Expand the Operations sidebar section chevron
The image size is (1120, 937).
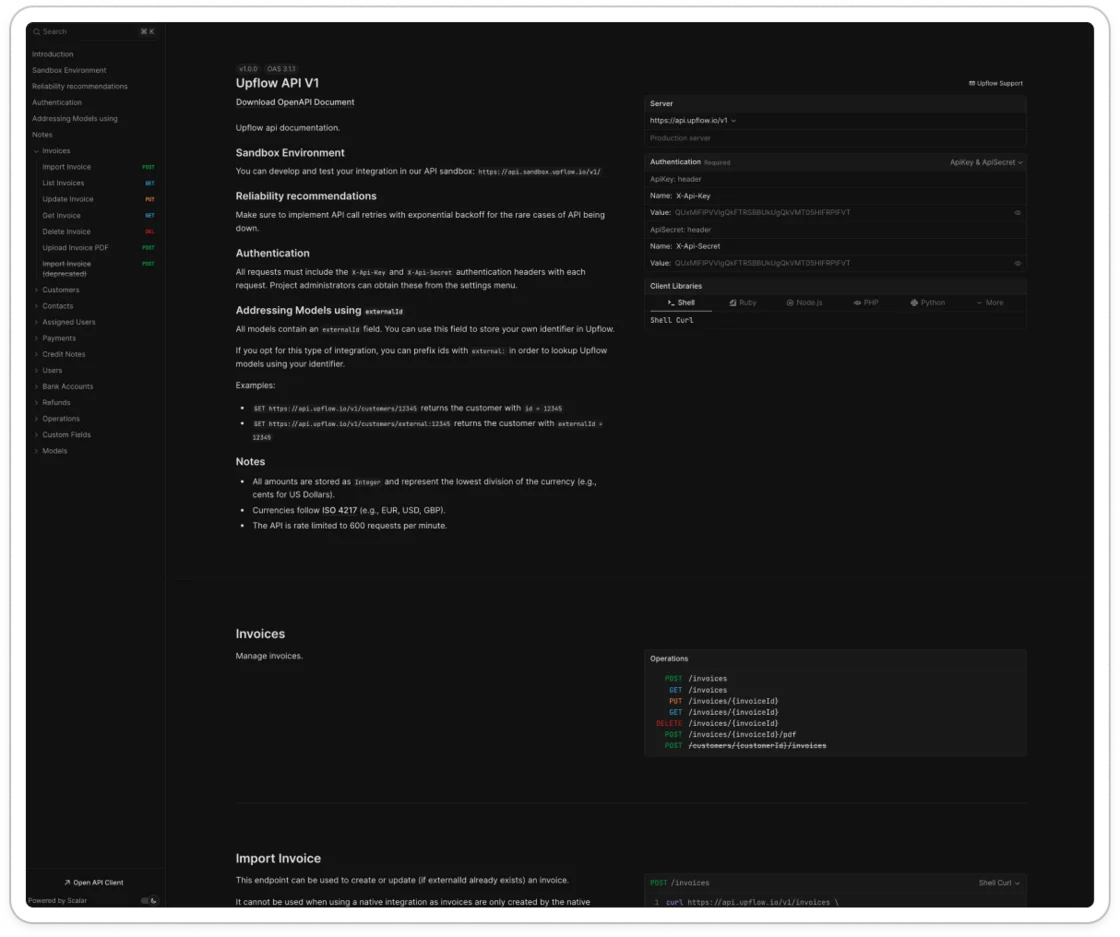point(36,419)
